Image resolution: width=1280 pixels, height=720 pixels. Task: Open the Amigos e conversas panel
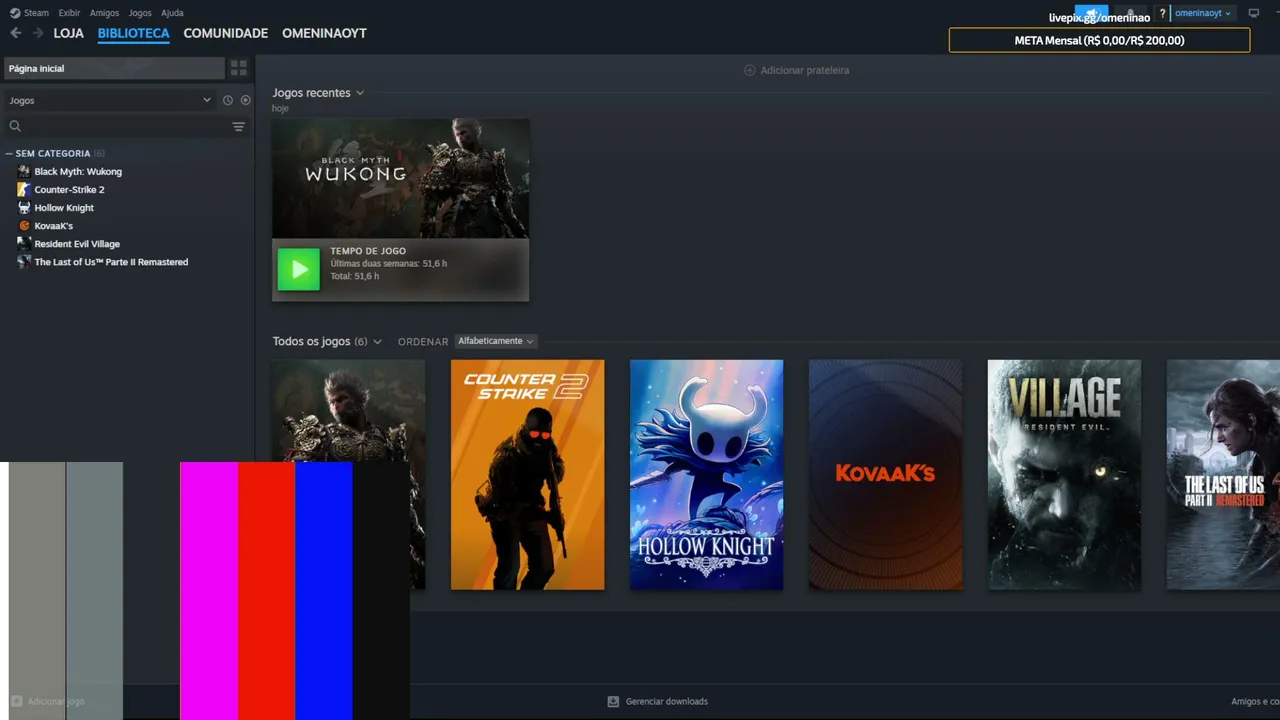(x=1255, y=702)
